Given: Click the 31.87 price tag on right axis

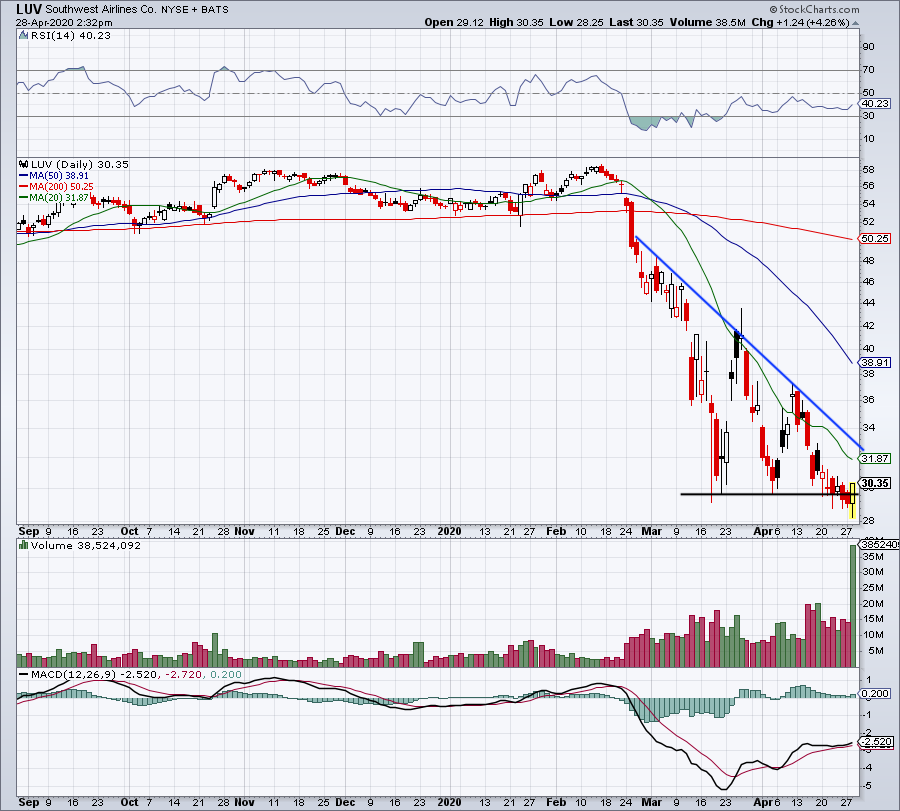Looking at the screenshot, I should pyautogui.click(x=875, y=459).
